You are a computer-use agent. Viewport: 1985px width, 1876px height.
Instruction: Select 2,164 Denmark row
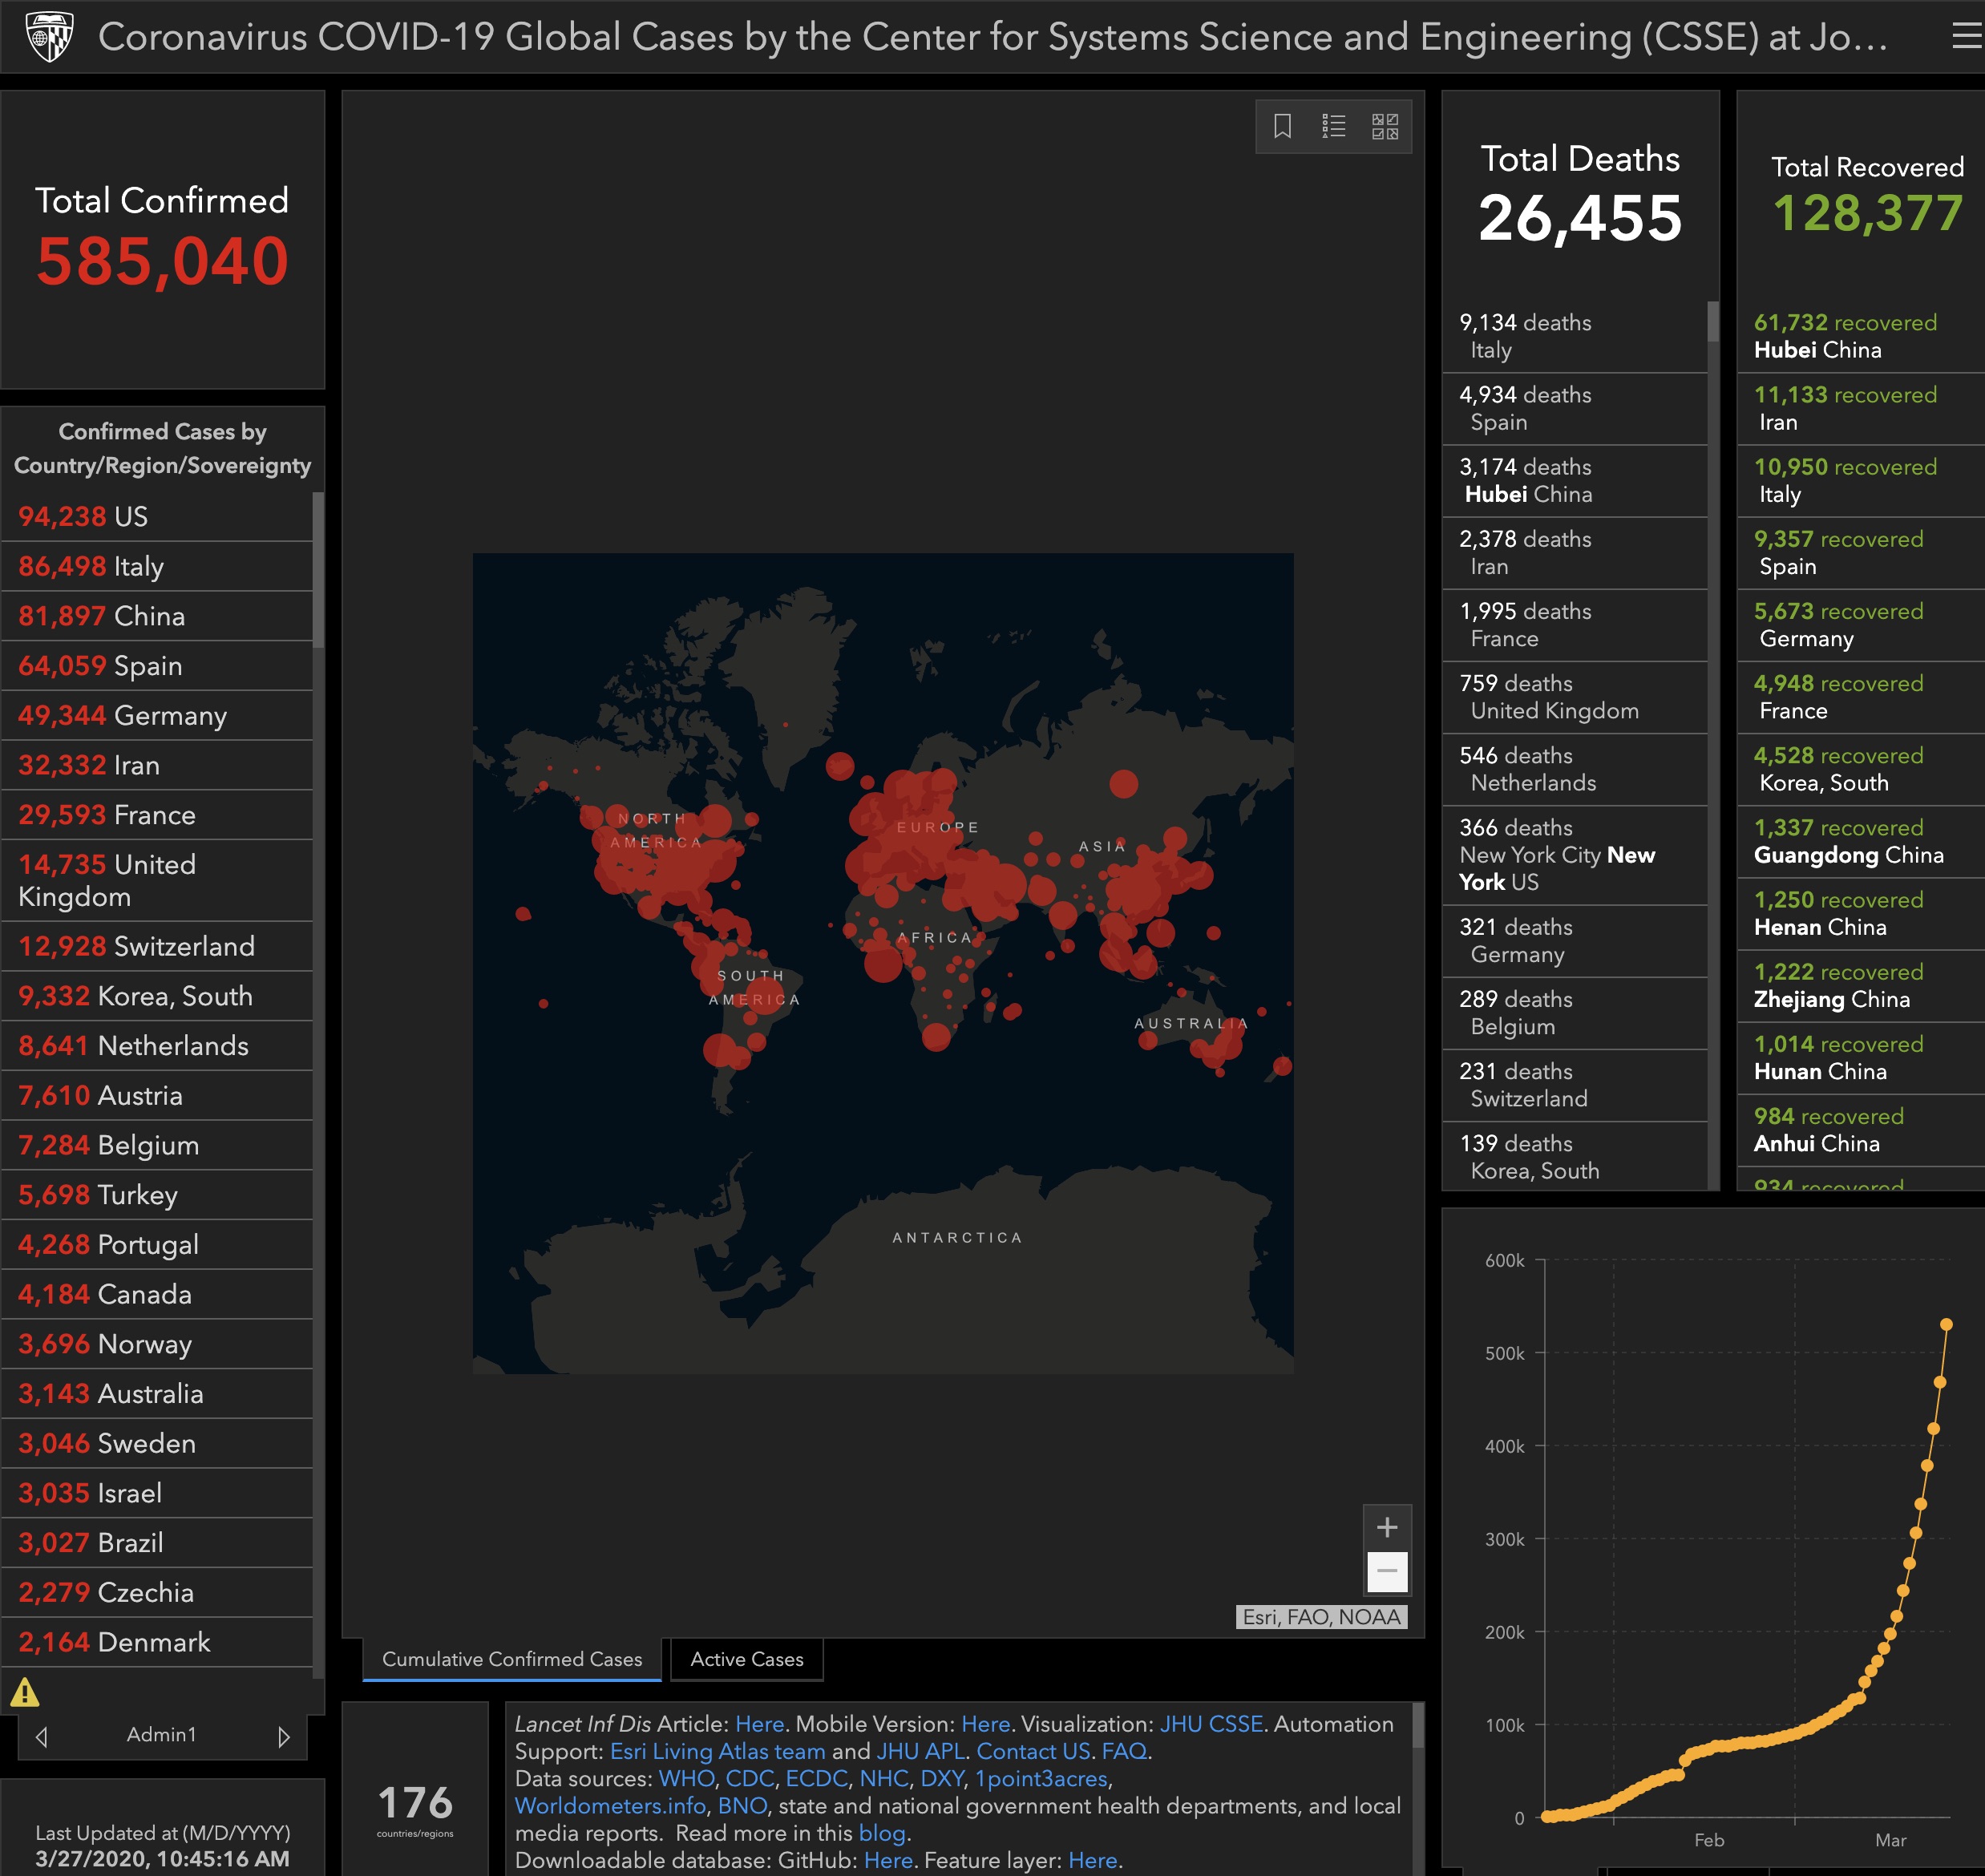pyautogui.click(x=157, y=1642)
